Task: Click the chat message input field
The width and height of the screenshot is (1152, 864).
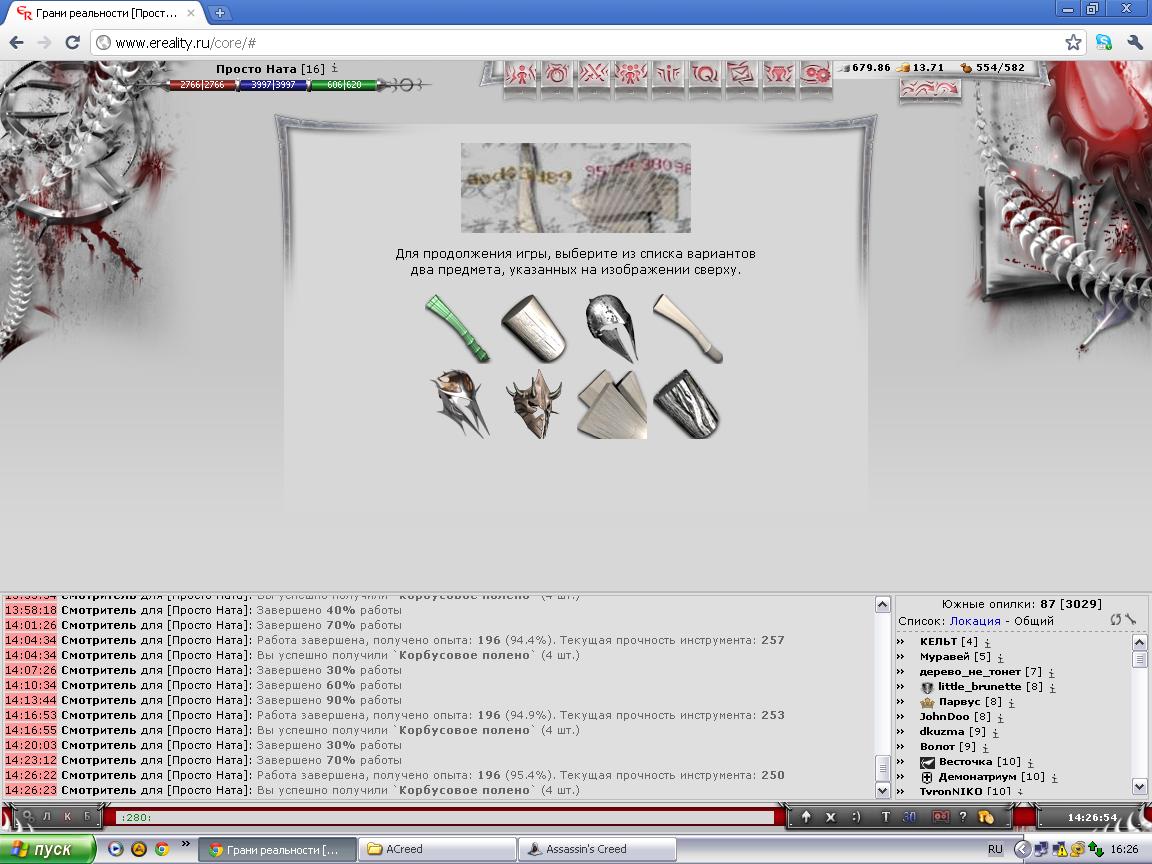Action: coord(440,818)
